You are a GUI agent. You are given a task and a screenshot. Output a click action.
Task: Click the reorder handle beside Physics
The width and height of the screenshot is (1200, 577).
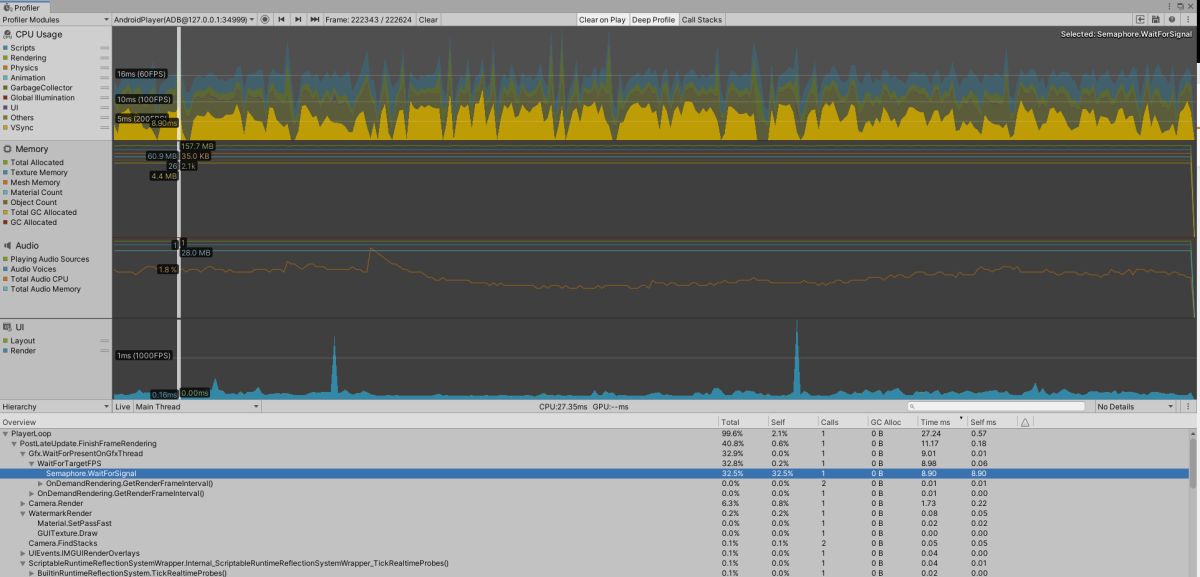[x=104, y=68]
